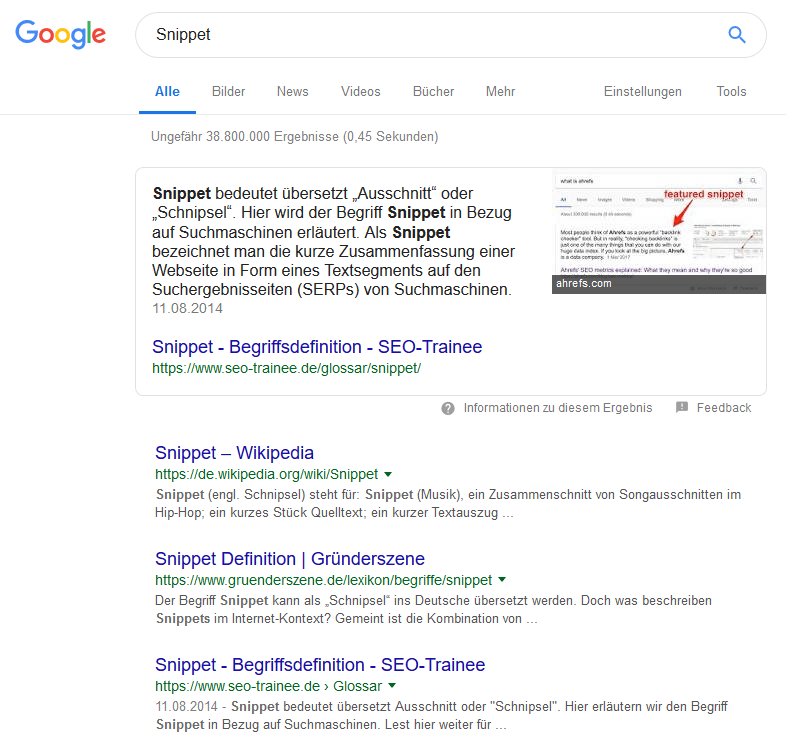
Task: Click the blue search magnifier icon
Action: (x=736, y=35)
